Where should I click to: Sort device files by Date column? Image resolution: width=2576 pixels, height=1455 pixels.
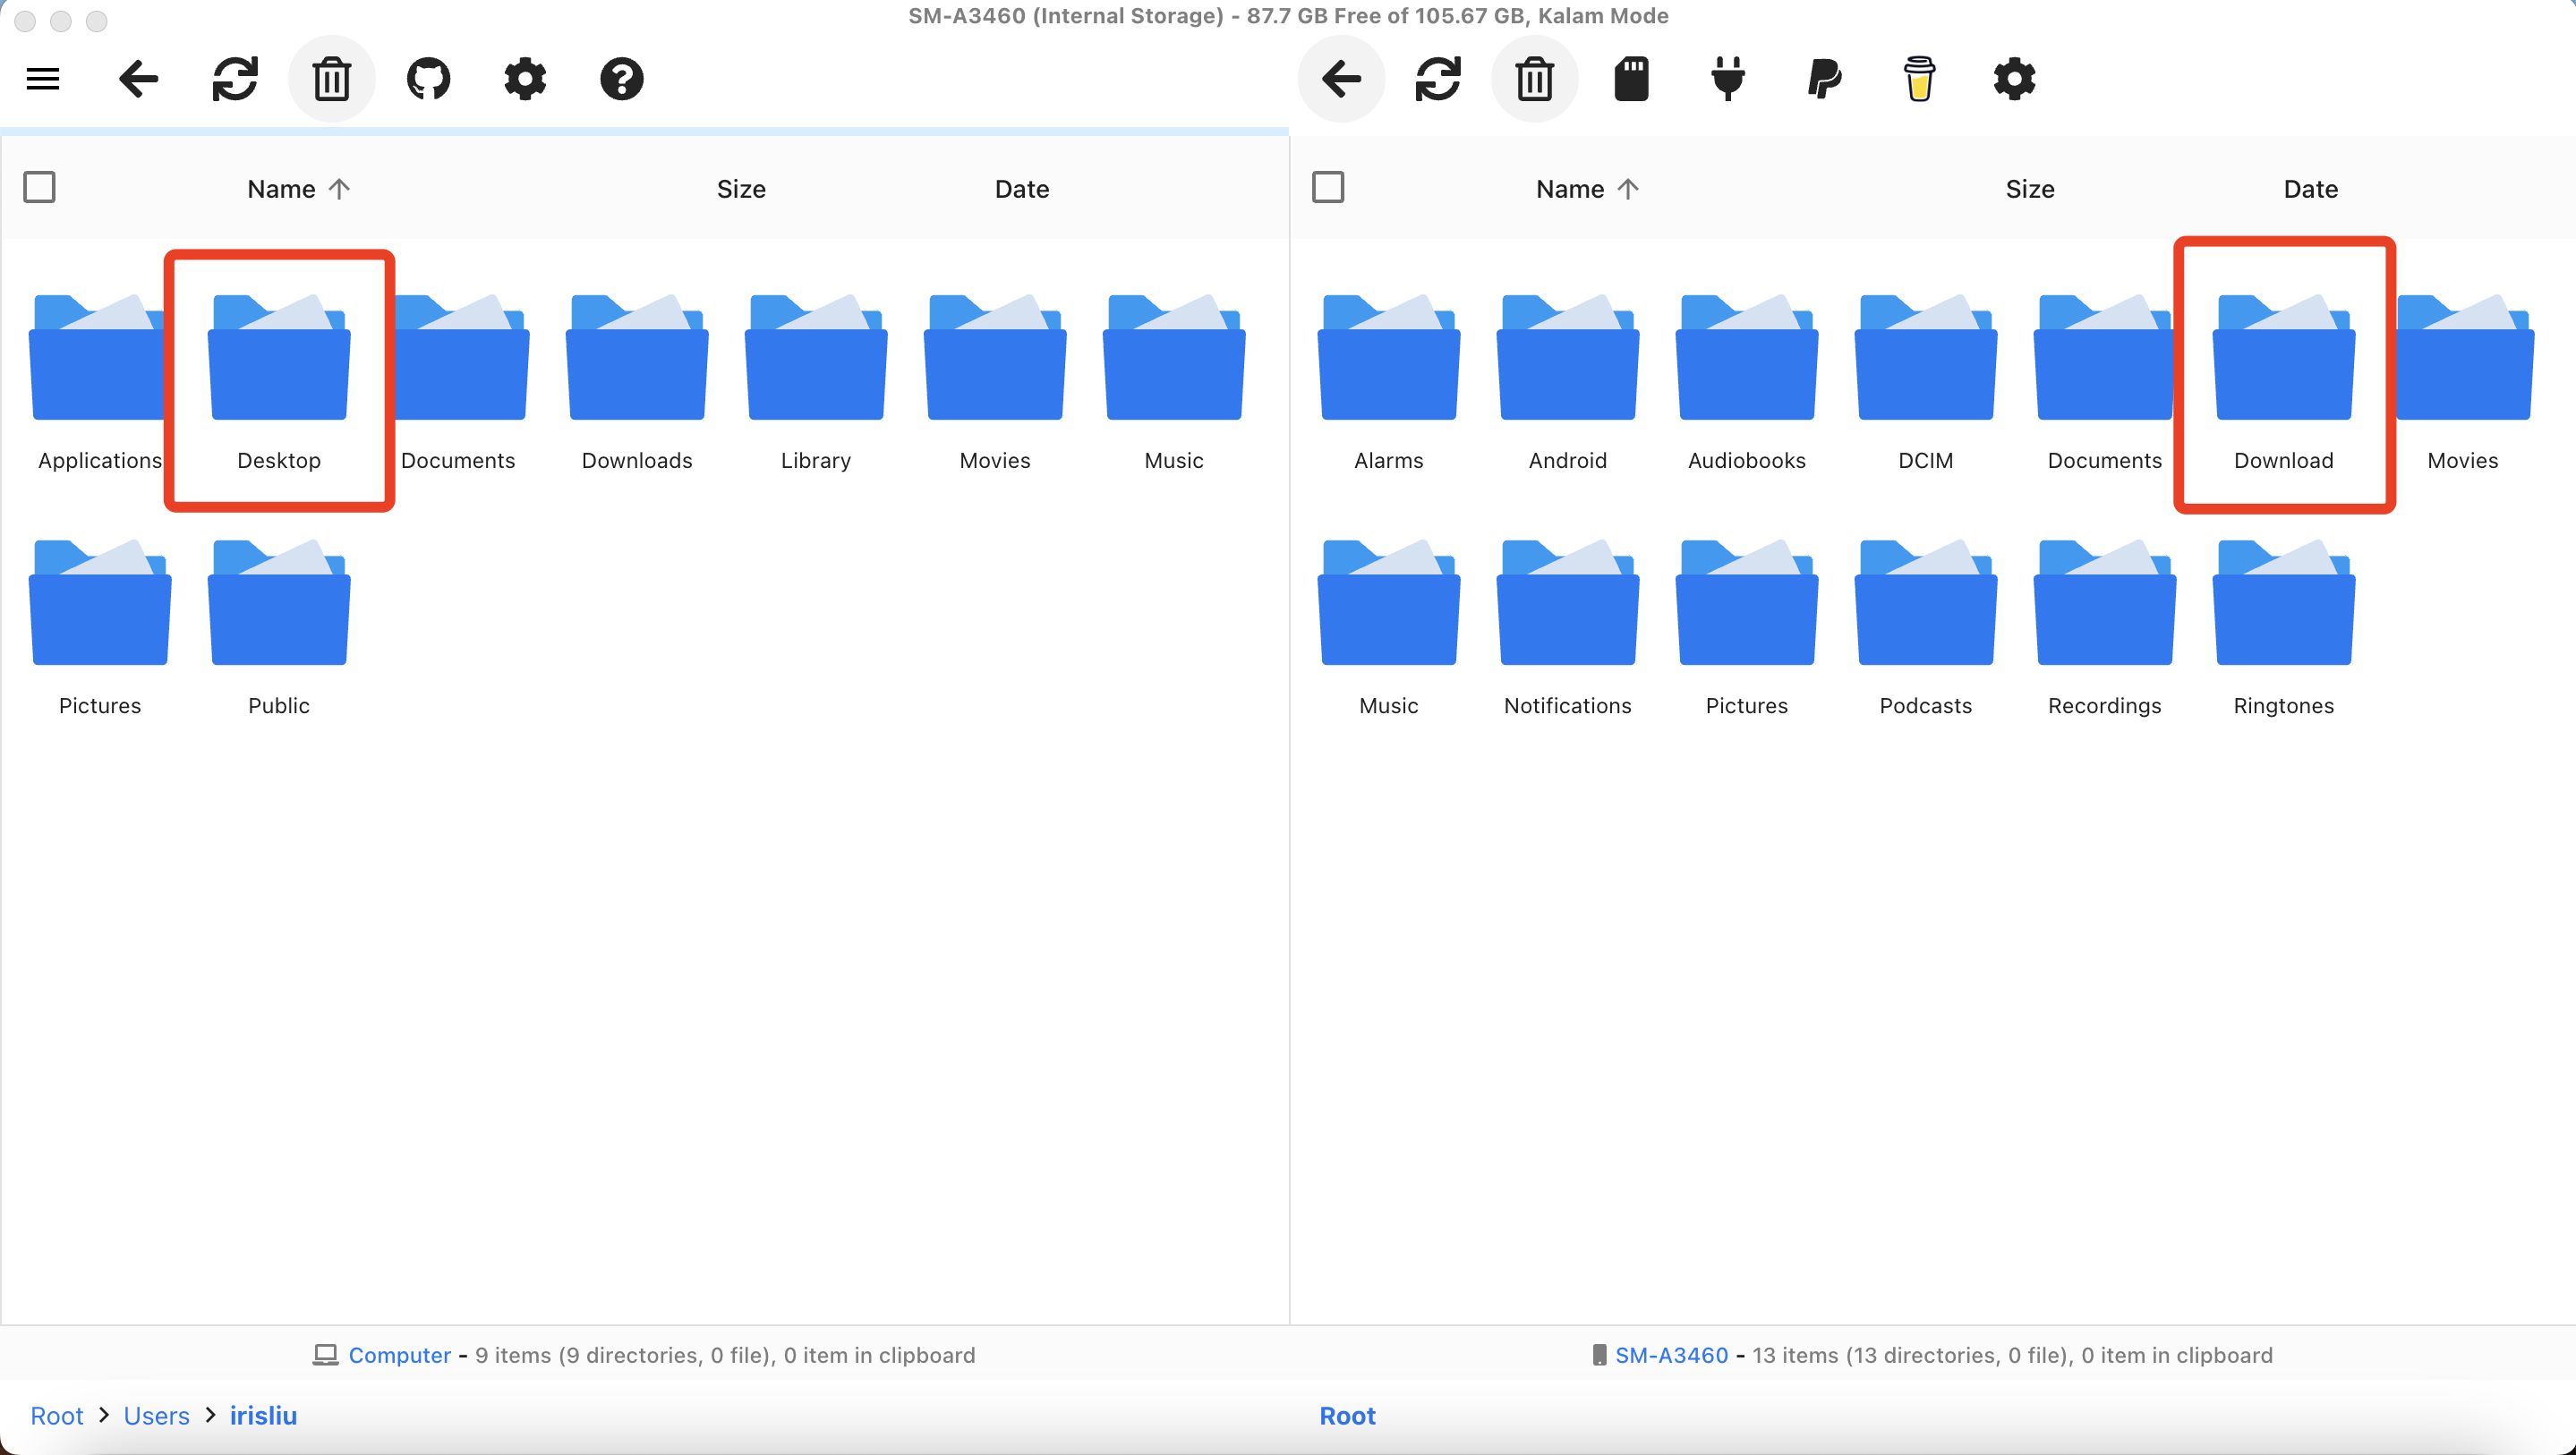tap(2310, 189)
